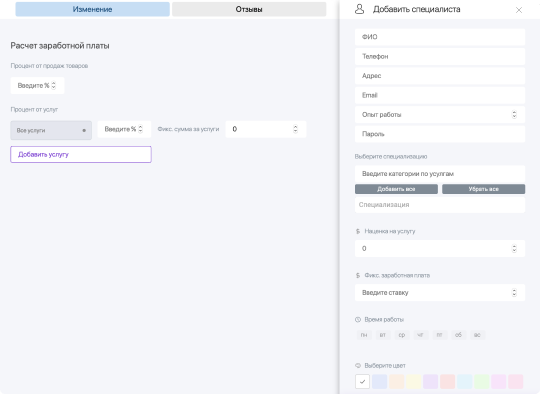The height and width of the screenshot is (394, 541).
Task: Toggle Saturday (сб) workday
Action: pyautogui.click(x=458, y=335)
